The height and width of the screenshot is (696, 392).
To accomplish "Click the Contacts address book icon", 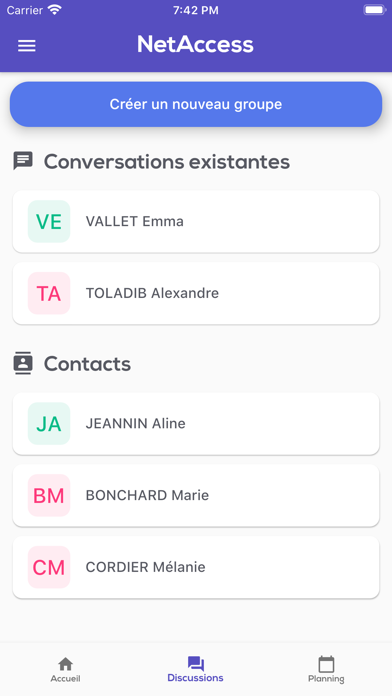I will 23,364.
